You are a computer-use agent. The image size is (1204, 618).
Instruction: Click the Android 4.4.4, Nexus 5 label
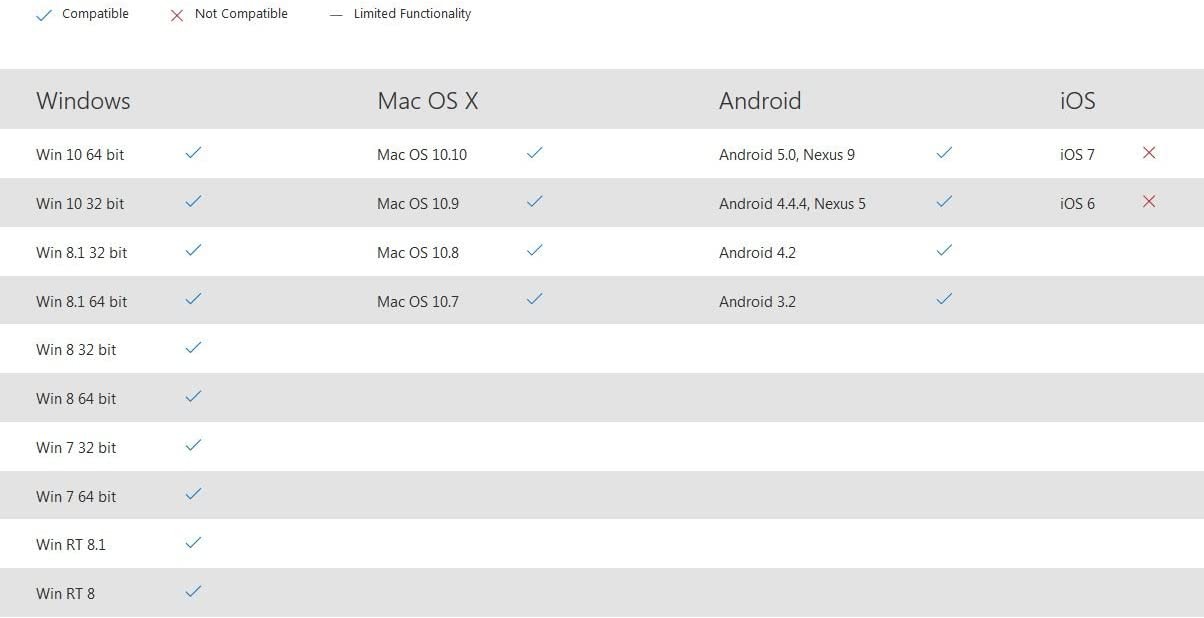pyautogui.click(x=792, y=204)
